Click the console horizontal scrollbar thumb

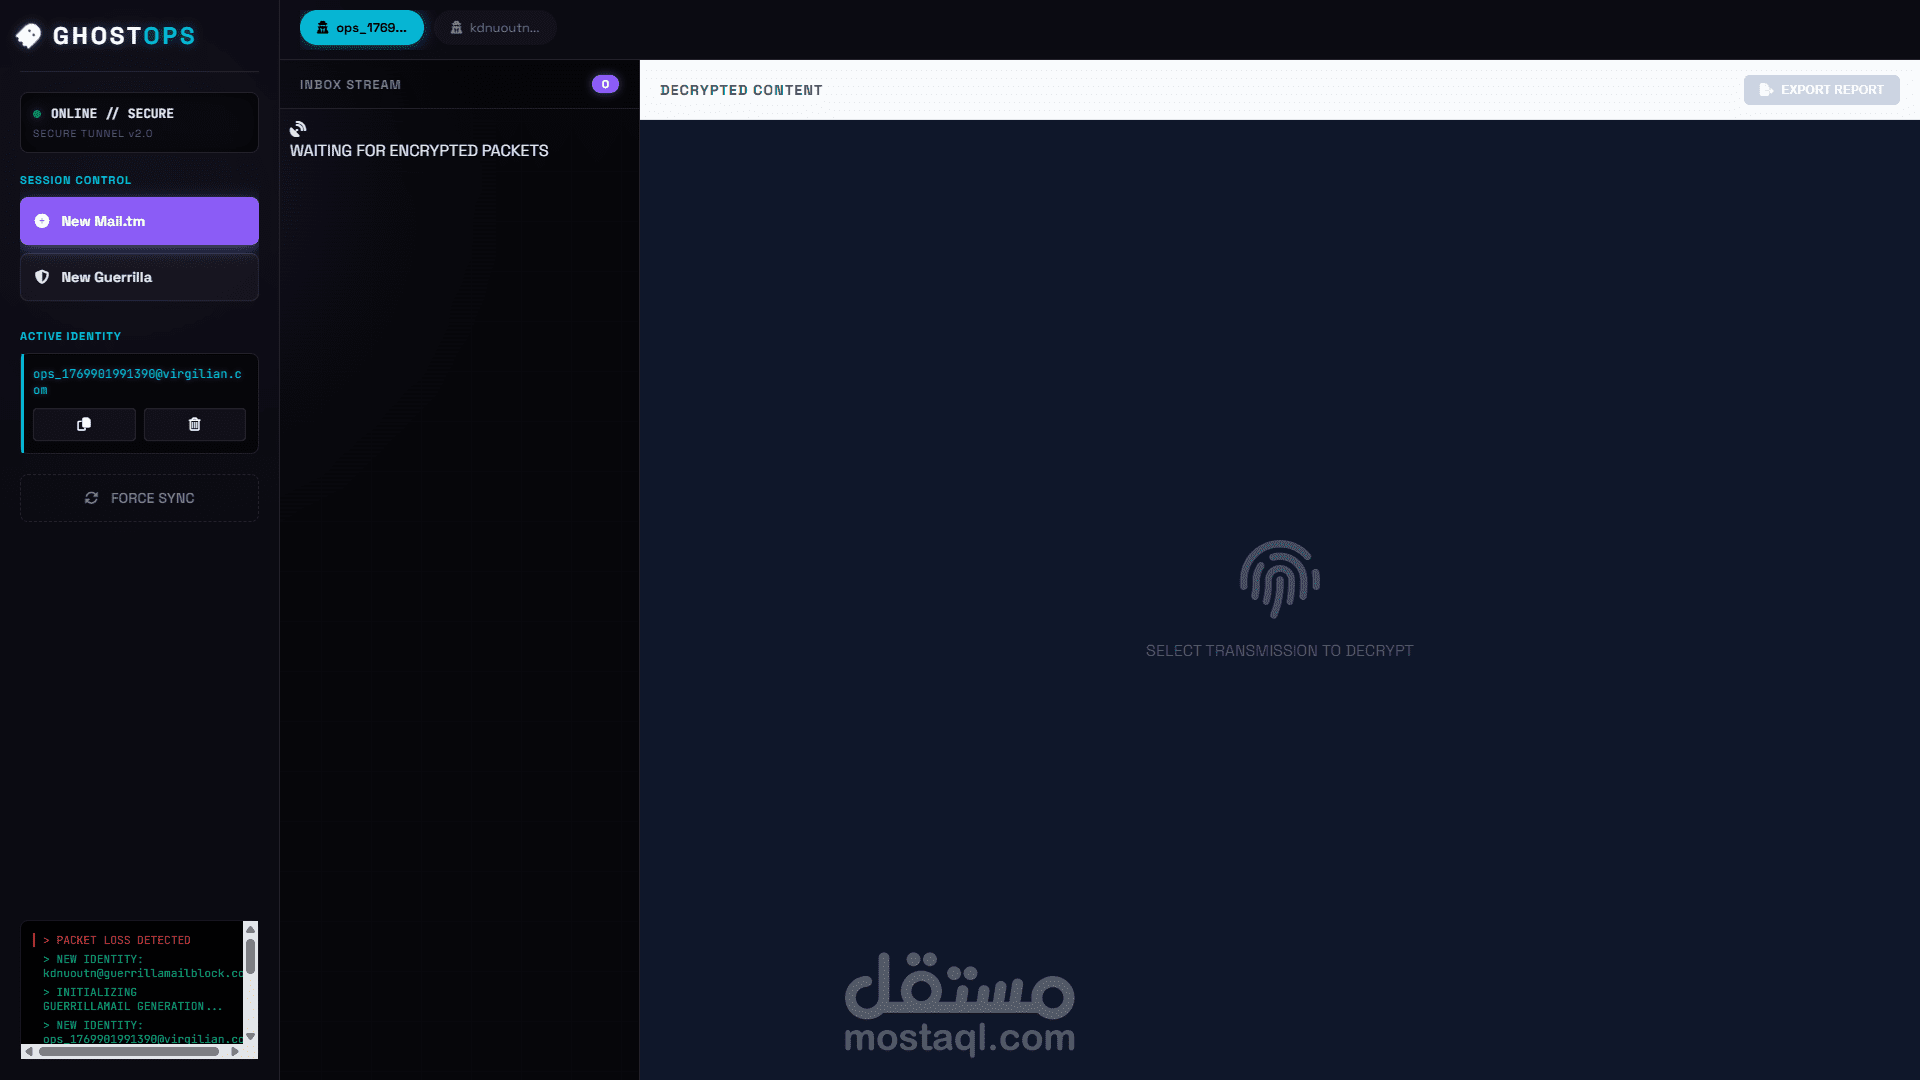[128, 1051]
